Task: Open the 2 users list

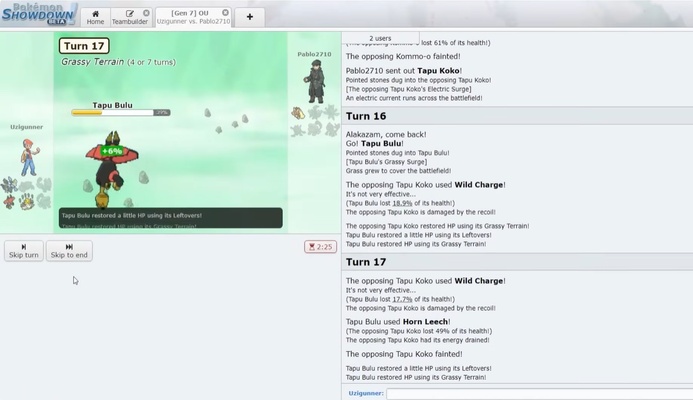Action: 380,38
